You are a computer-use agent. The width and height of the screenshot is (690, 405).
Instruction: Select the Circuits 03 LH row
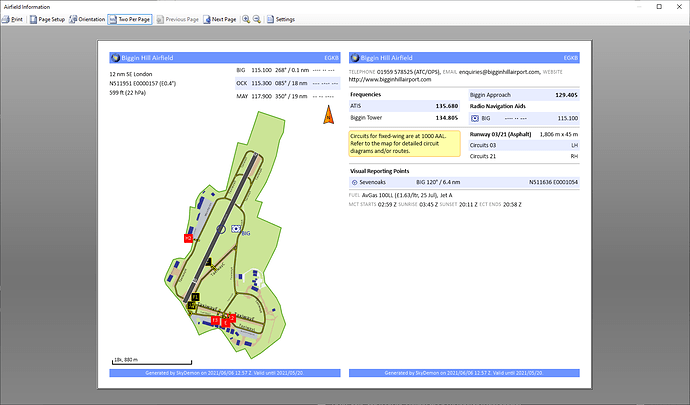point(524,145)
